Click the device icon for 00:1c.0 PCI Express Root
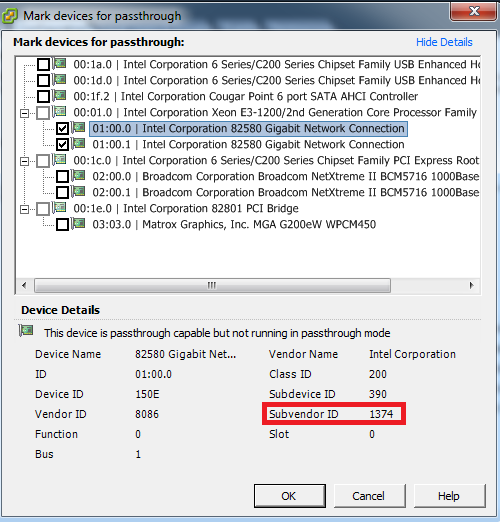This screenshot has height=522, width=500. pyautogui.click(x=60, y=159)
